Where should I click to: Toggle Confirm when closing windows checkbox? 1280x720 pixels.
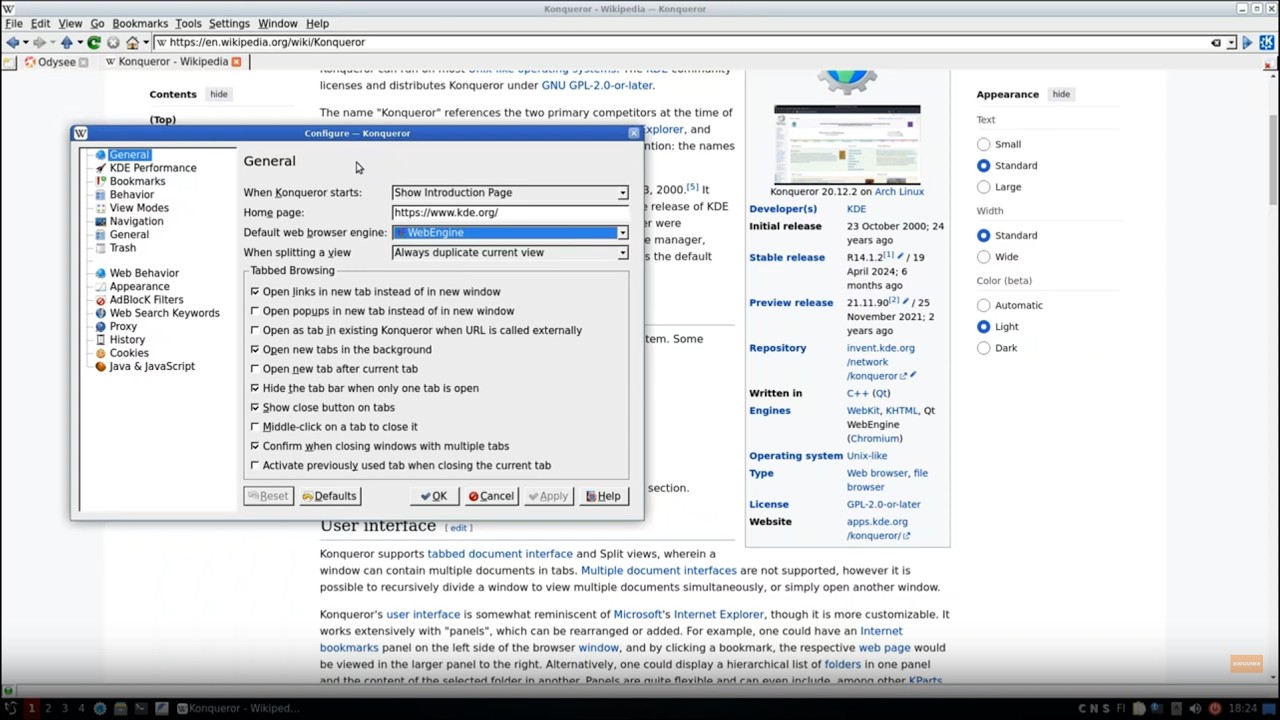pyautogui.click(x=254, y=446)
